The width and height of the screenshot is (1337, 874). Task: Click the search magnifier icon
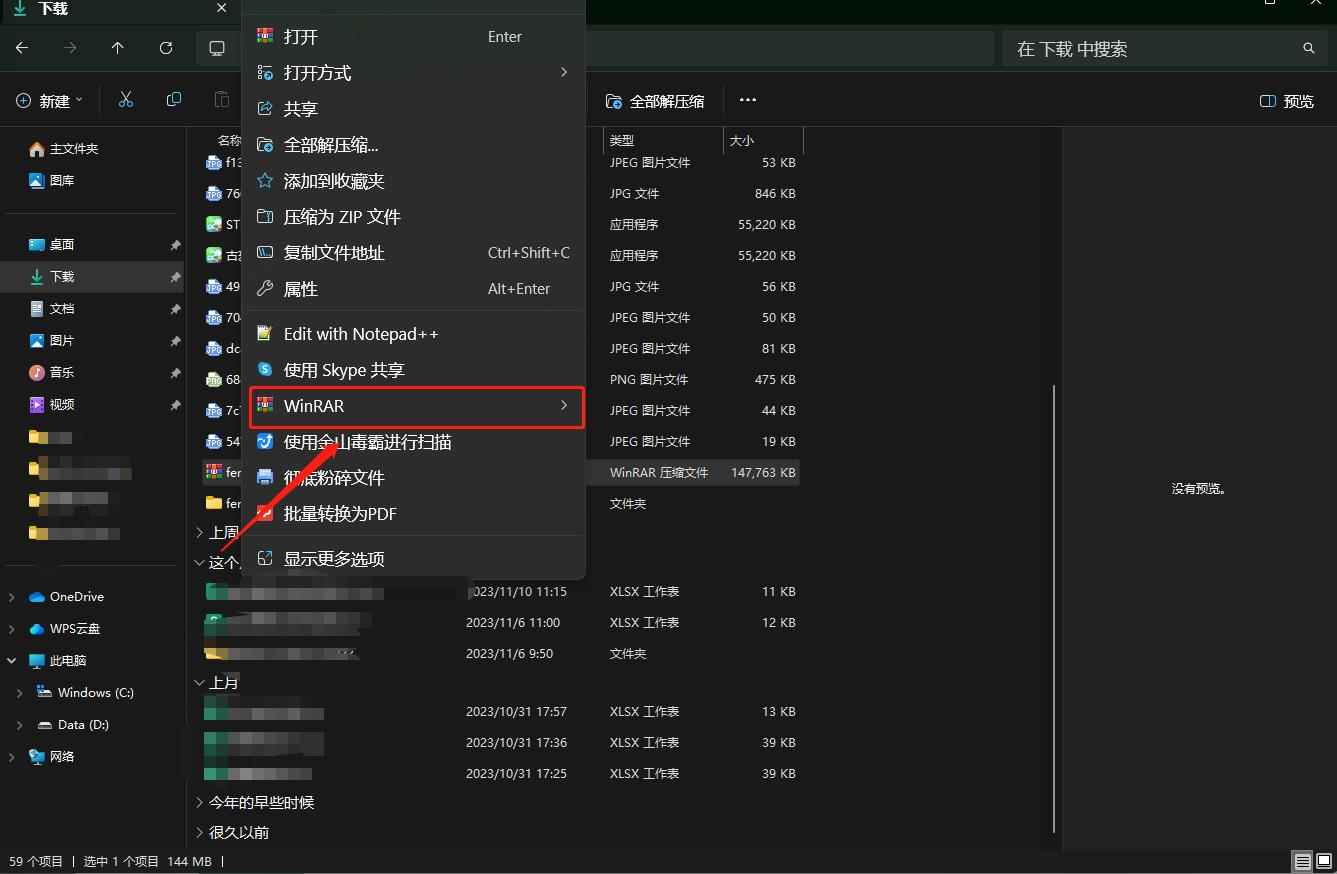pyautogui.click(x=1308, y=48)
